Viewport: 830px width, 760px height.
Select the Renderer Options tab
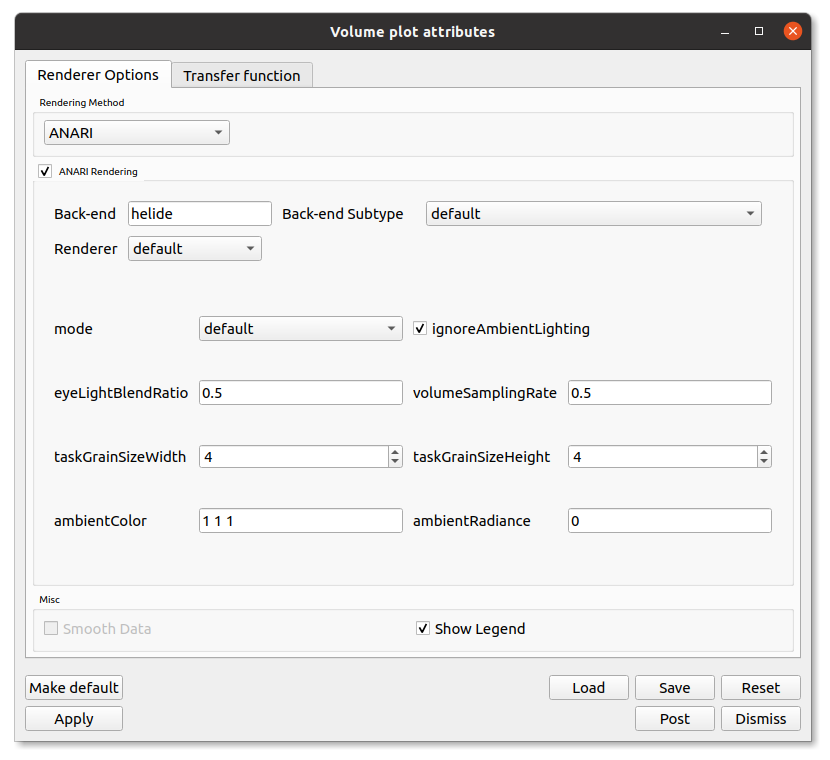(98, 75)
